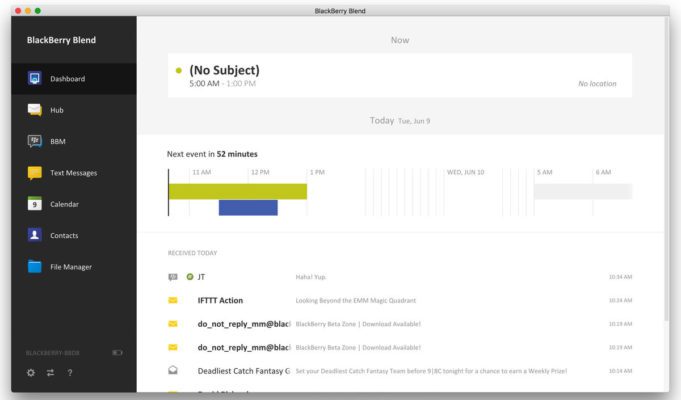Click the green status icon next to JT
This screenshot has height=400, width=681.
190,277
